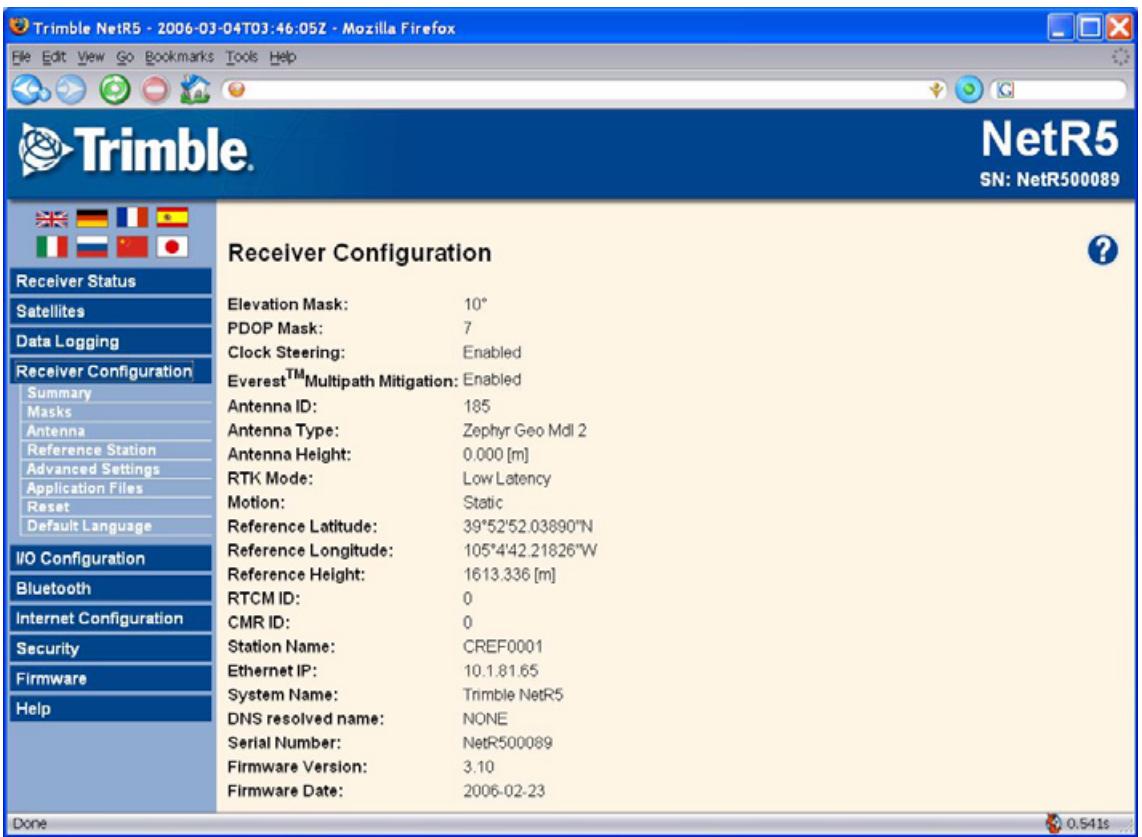The width and height of the screenshot is (1142, 837).
Task: Click the Serial Number value NetR500089 in list
Action: coord(508,742)
